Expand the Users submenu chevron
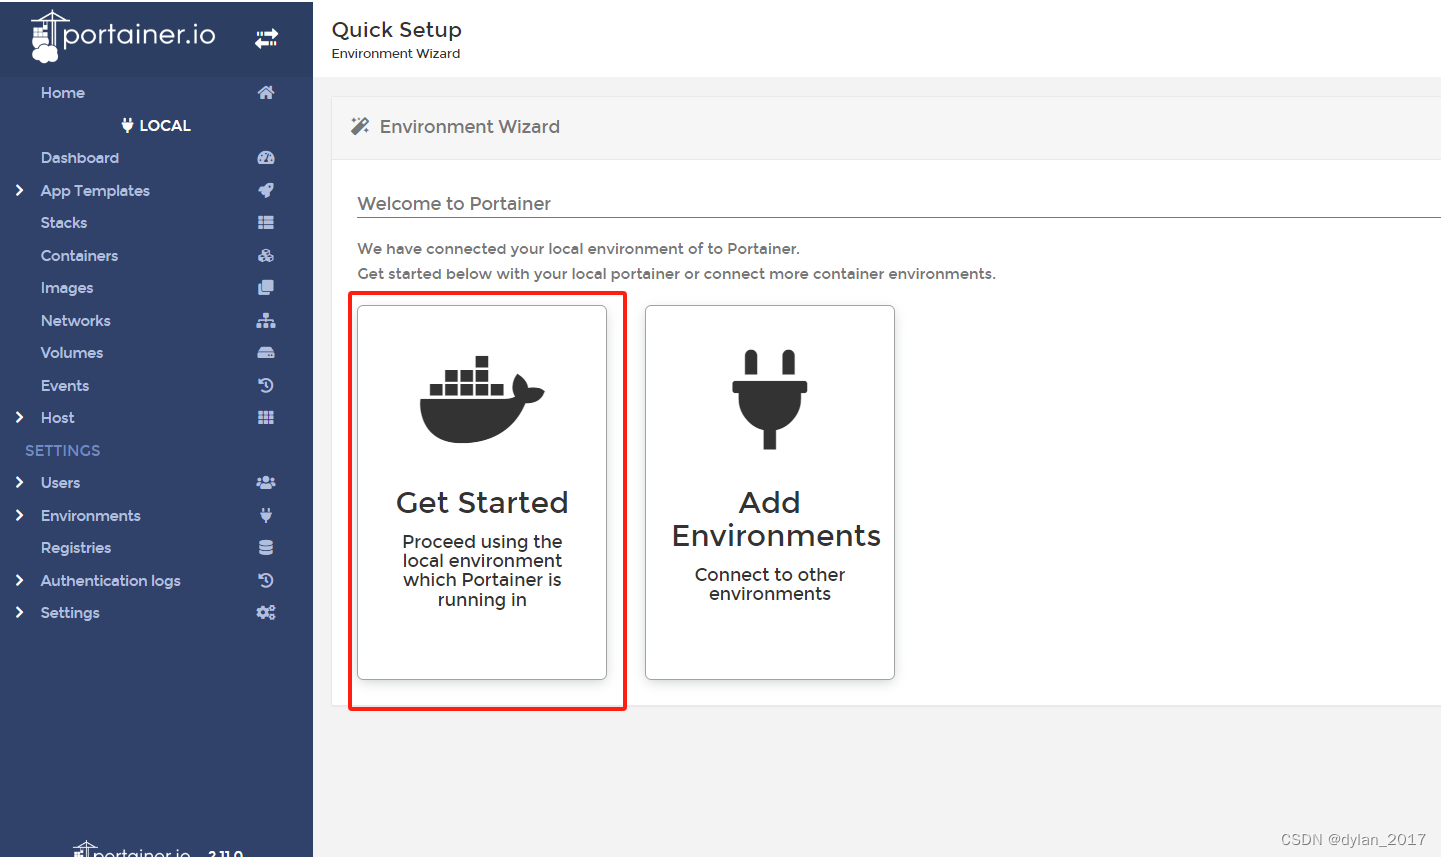This screenshot has width=1441, height=857. click(19, 483)
